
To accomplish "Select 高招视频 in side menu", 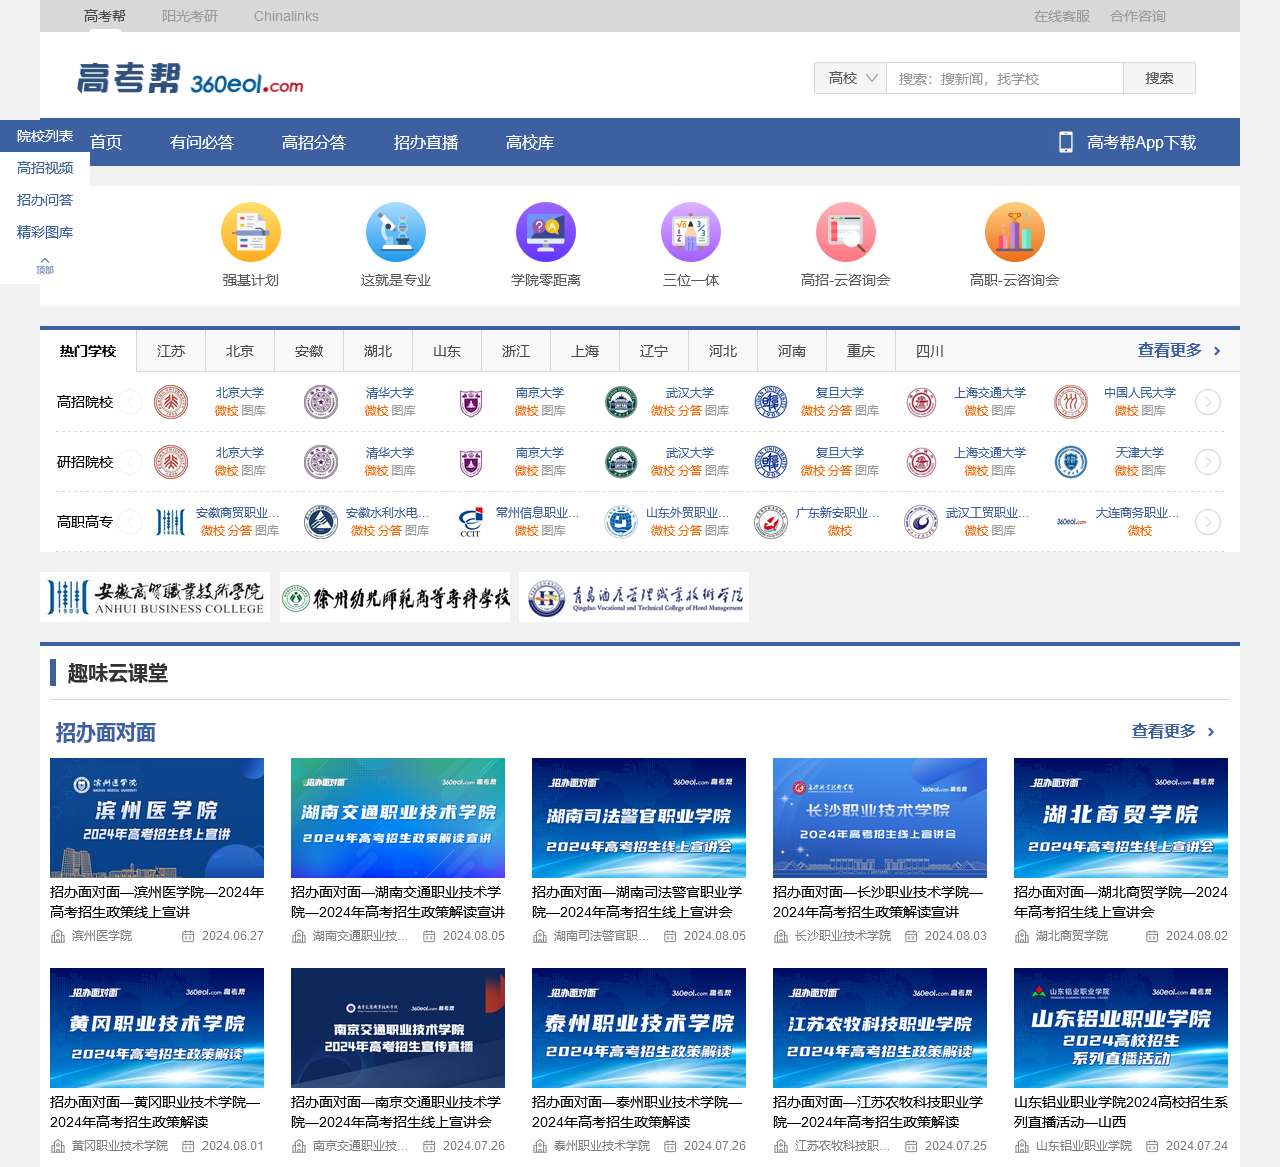I will 45,168.
